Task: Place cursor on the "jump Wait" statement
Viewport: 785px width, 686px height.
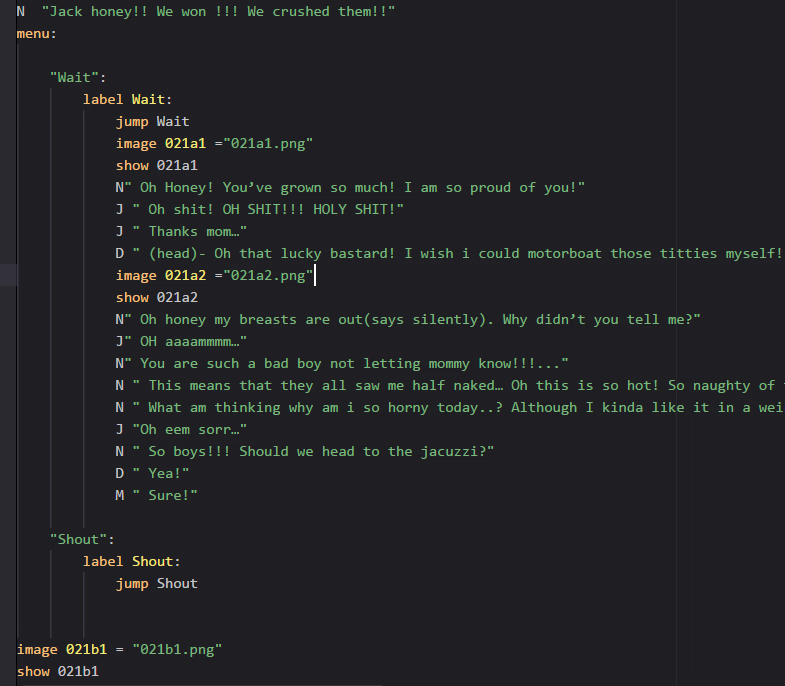Action: (x=152, y=121)
